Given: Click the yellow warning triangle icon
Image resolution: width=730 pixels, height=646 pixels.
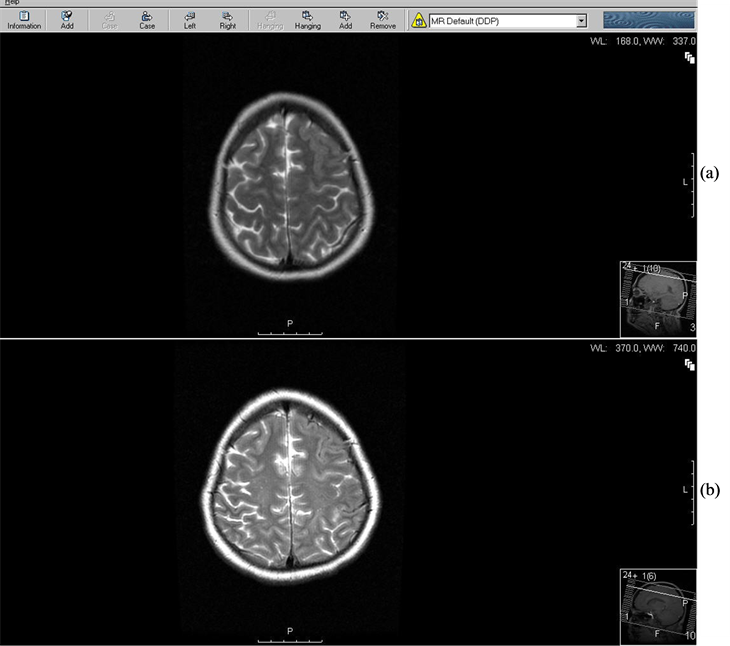Looking at the screenshot, I should pyautogui.click(x=420, y=20).
